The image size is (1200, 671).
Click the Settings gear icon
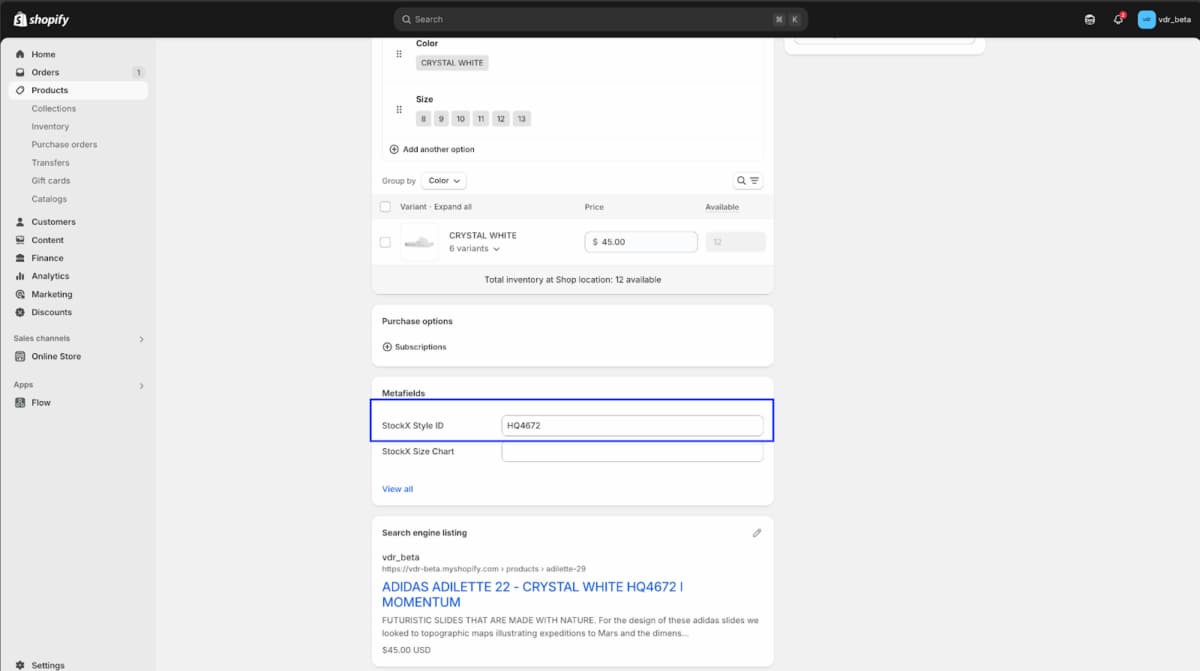click(x=20, y=665)
